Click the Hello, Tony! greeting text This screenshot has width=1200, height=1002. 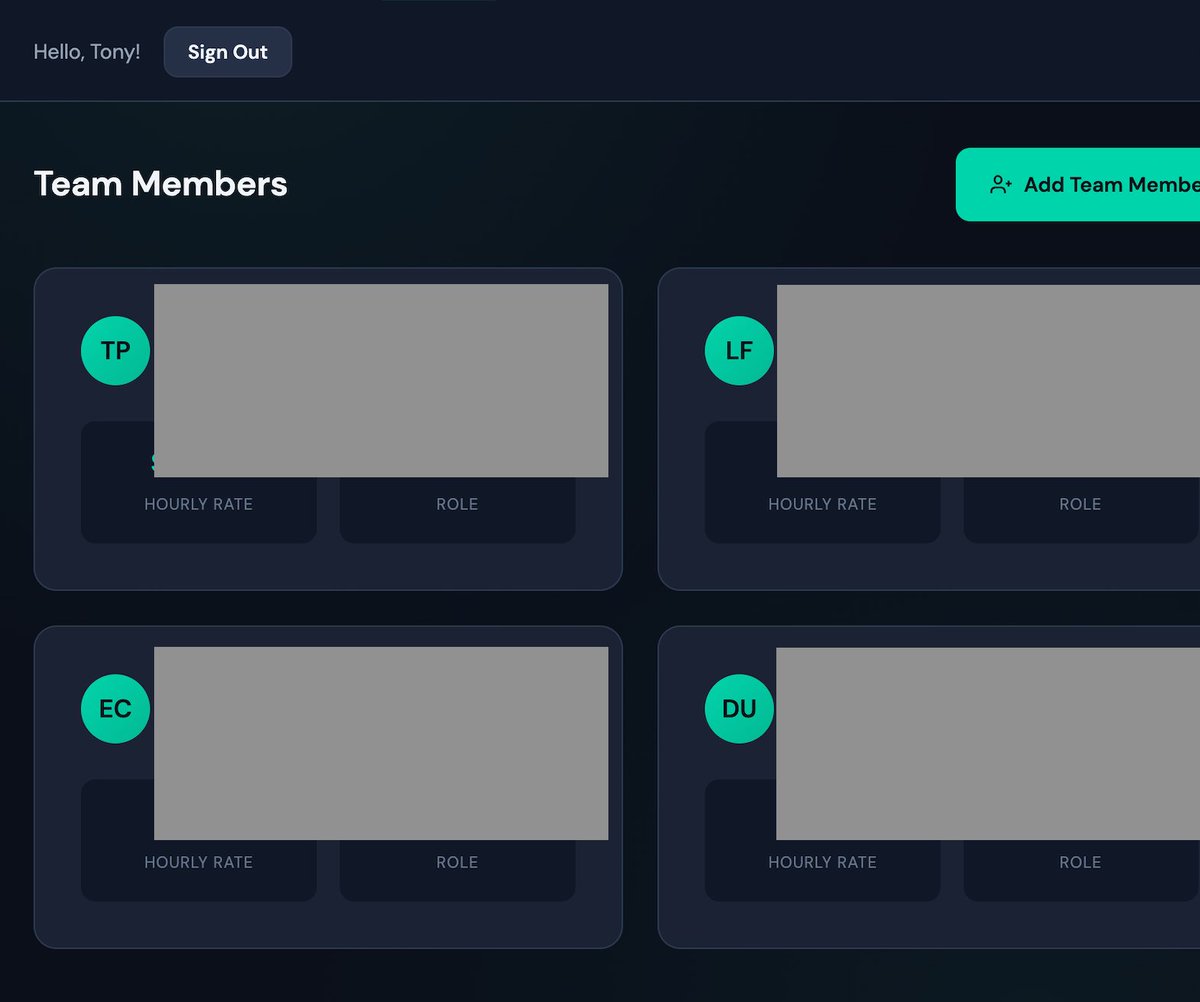[87, 52]
